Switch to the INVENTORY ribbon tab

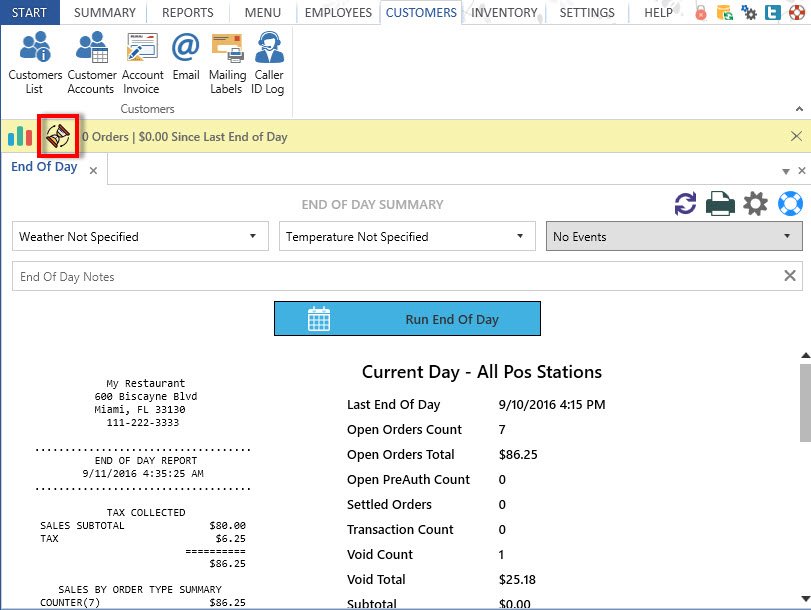click(x=504, y=13)
